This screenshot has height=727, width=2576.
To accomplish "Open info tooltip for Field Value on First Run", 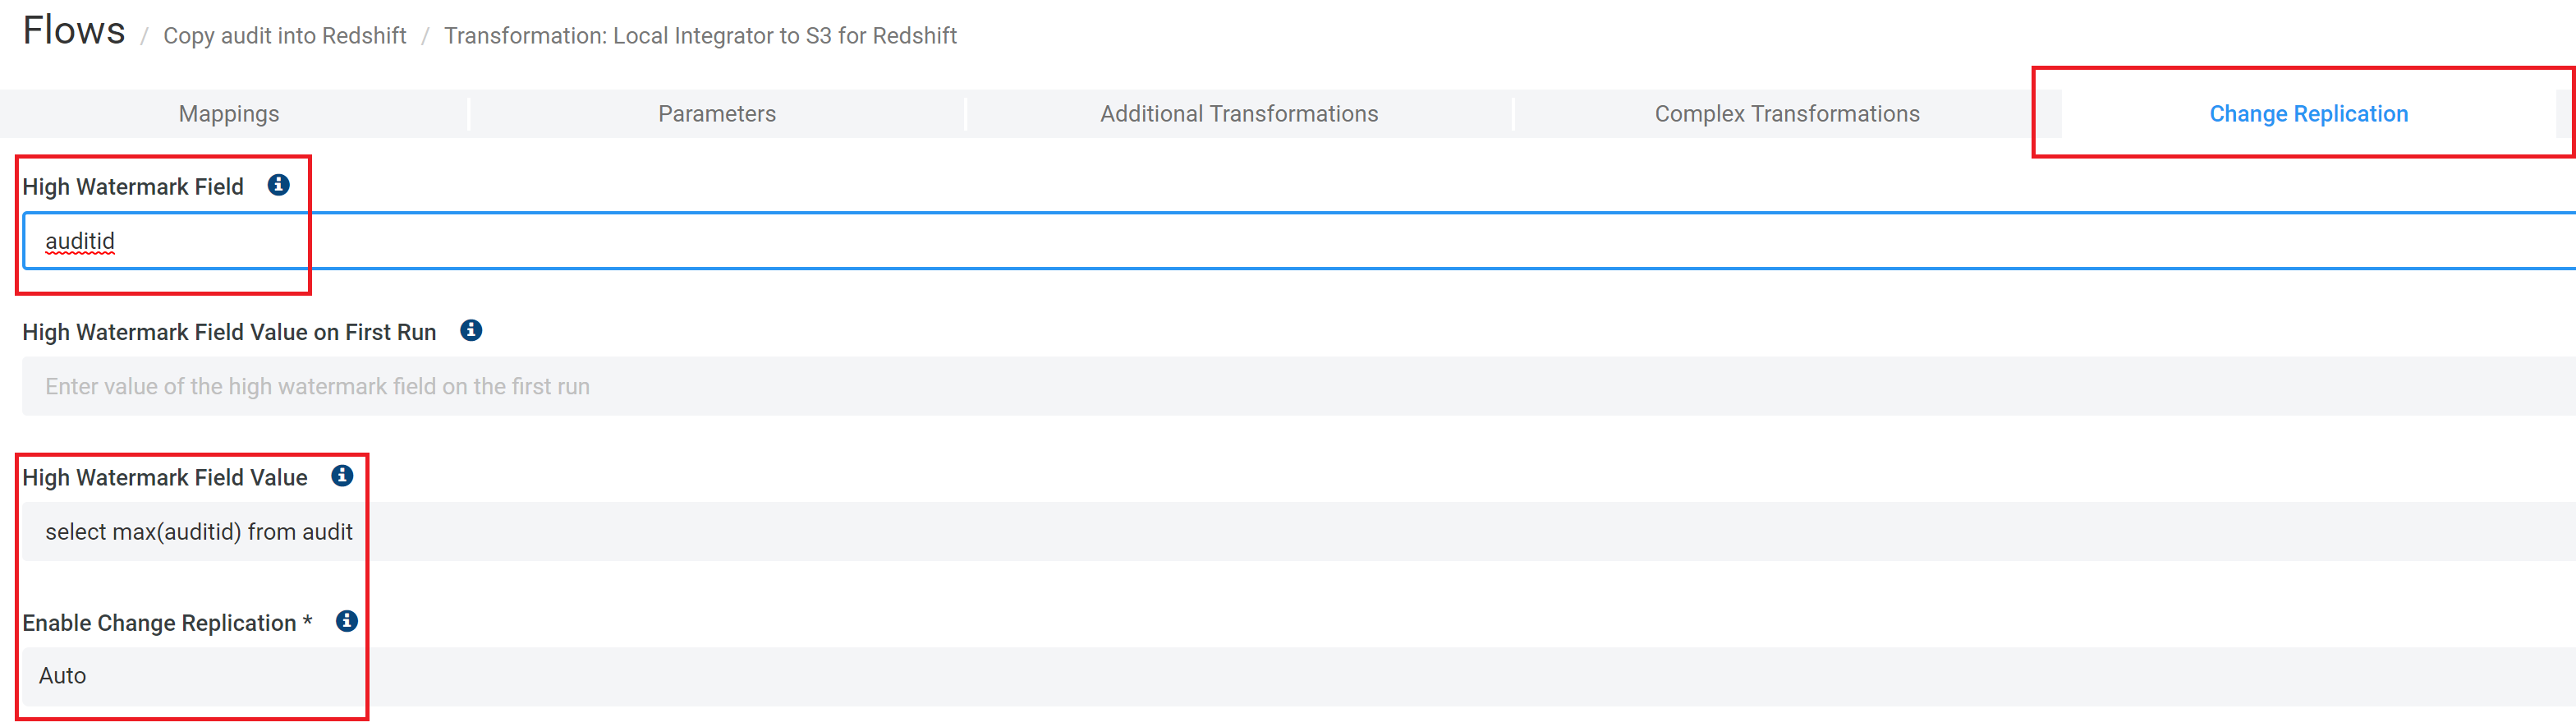I will [471, 330].
